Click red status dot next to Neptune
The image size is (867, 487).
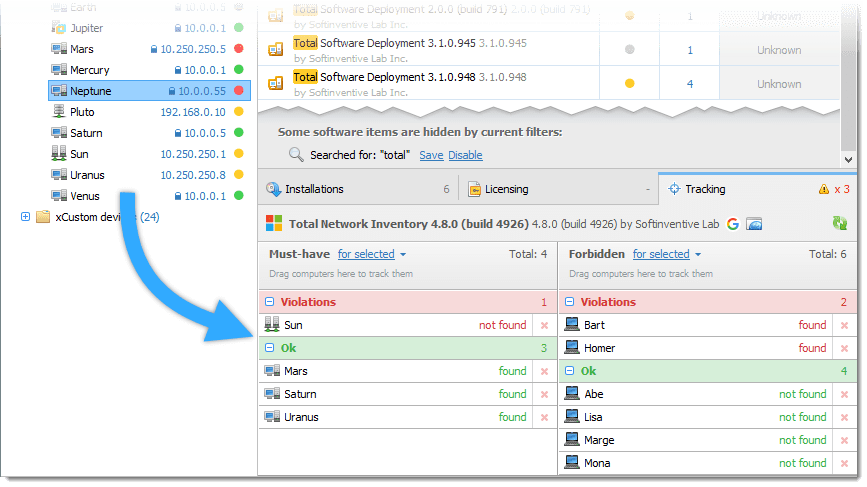pyautogui.click(x=239, y=91)
